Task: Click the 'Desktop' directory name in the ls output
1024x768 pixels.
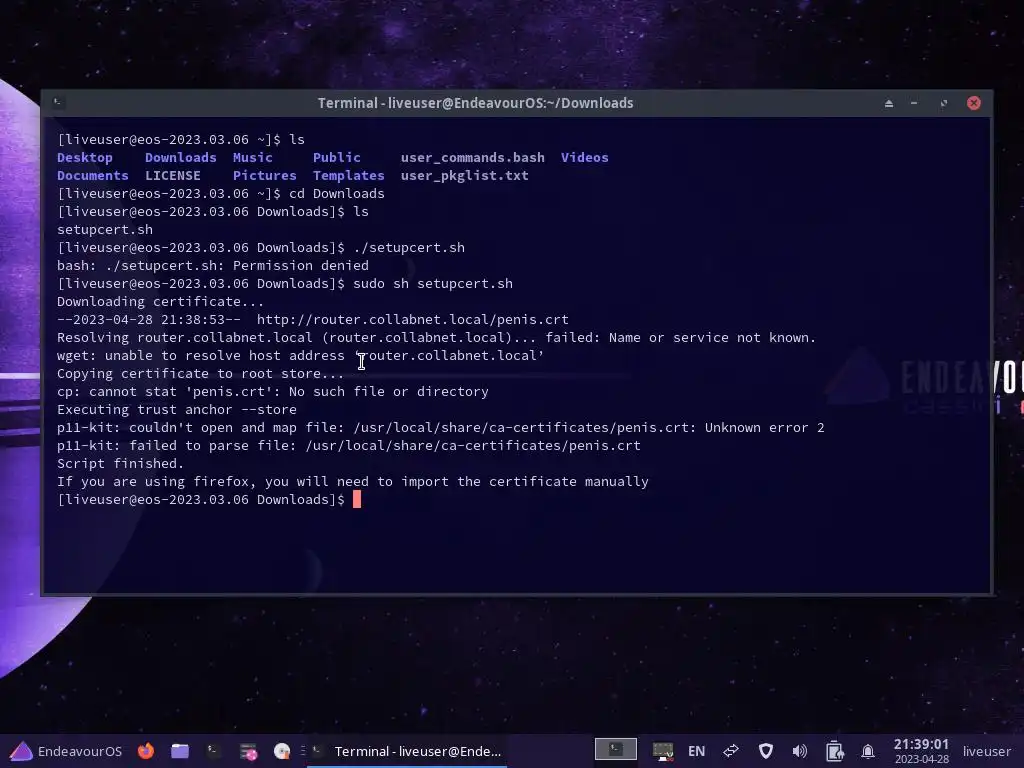Action: (85, 157)
